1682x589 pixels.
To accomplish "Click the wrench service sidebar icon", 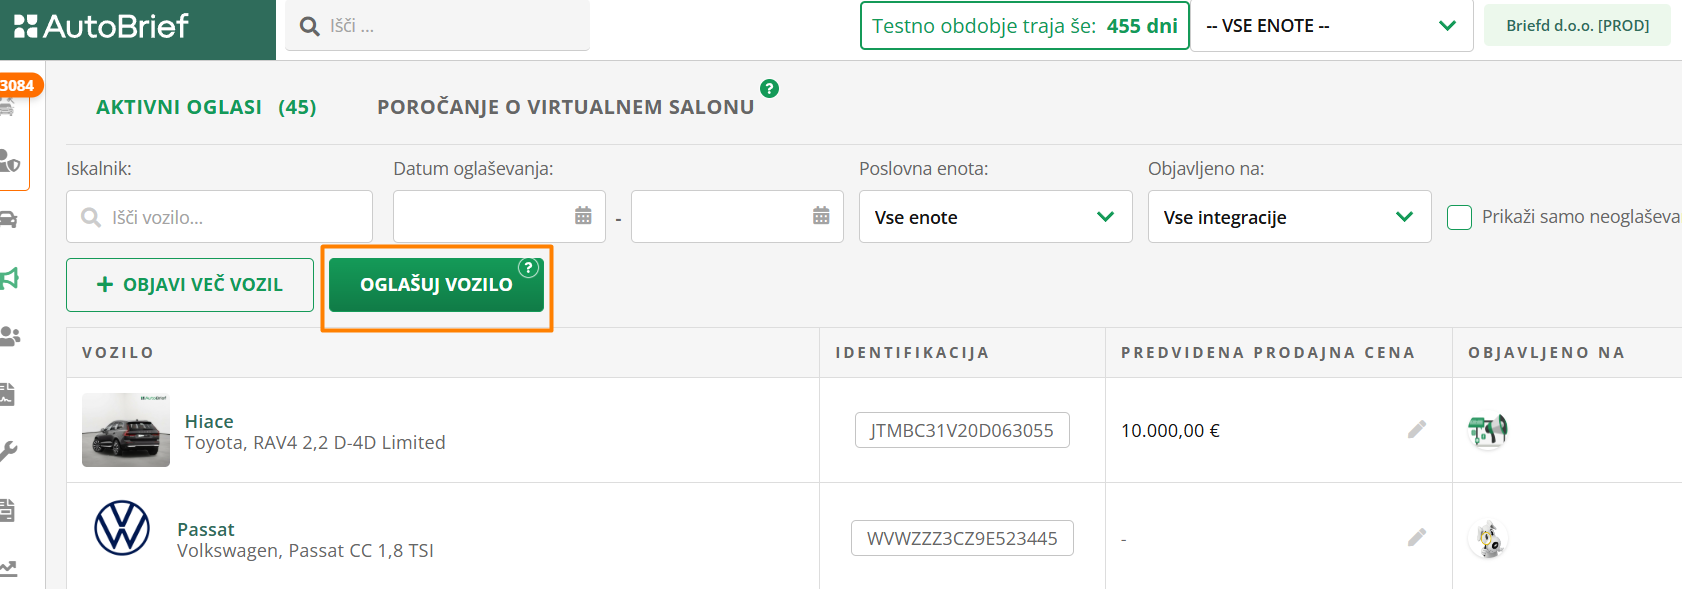I will pos(9,451).
